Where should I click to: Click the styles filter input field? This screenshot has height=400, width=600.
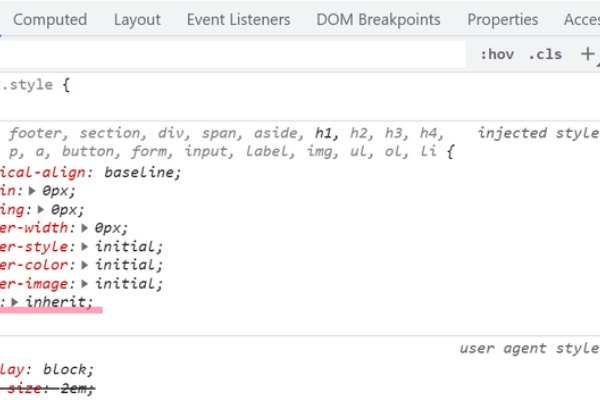point(233,54)
